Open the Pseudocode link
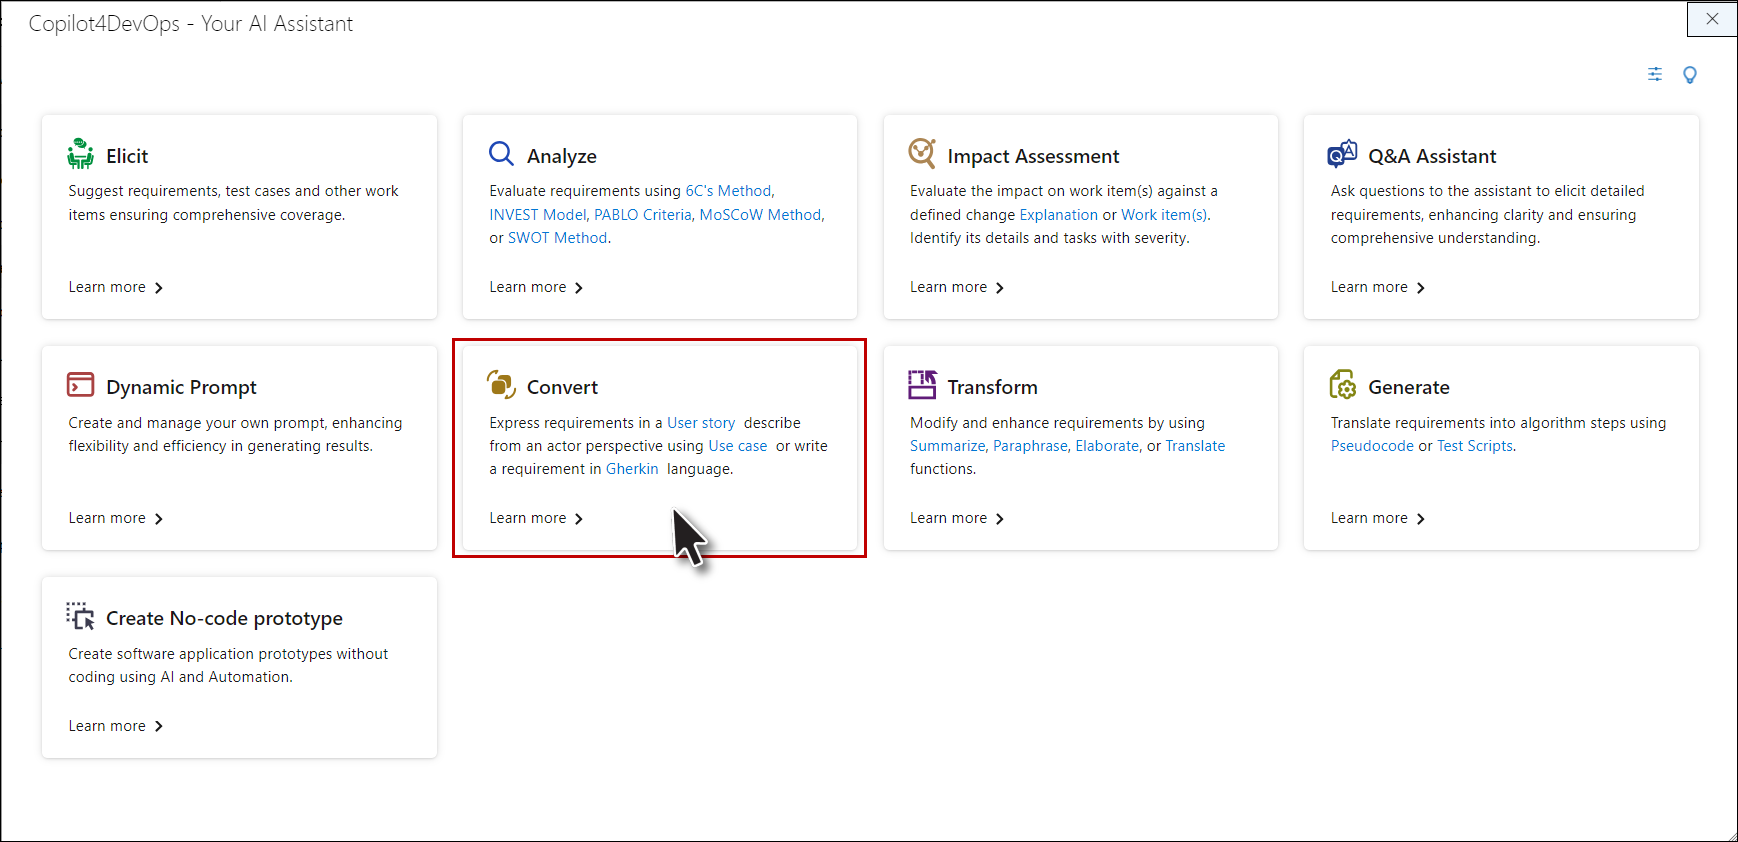Image resolution: width=1738 pixels, height=842 pixels. [1372, 446]
